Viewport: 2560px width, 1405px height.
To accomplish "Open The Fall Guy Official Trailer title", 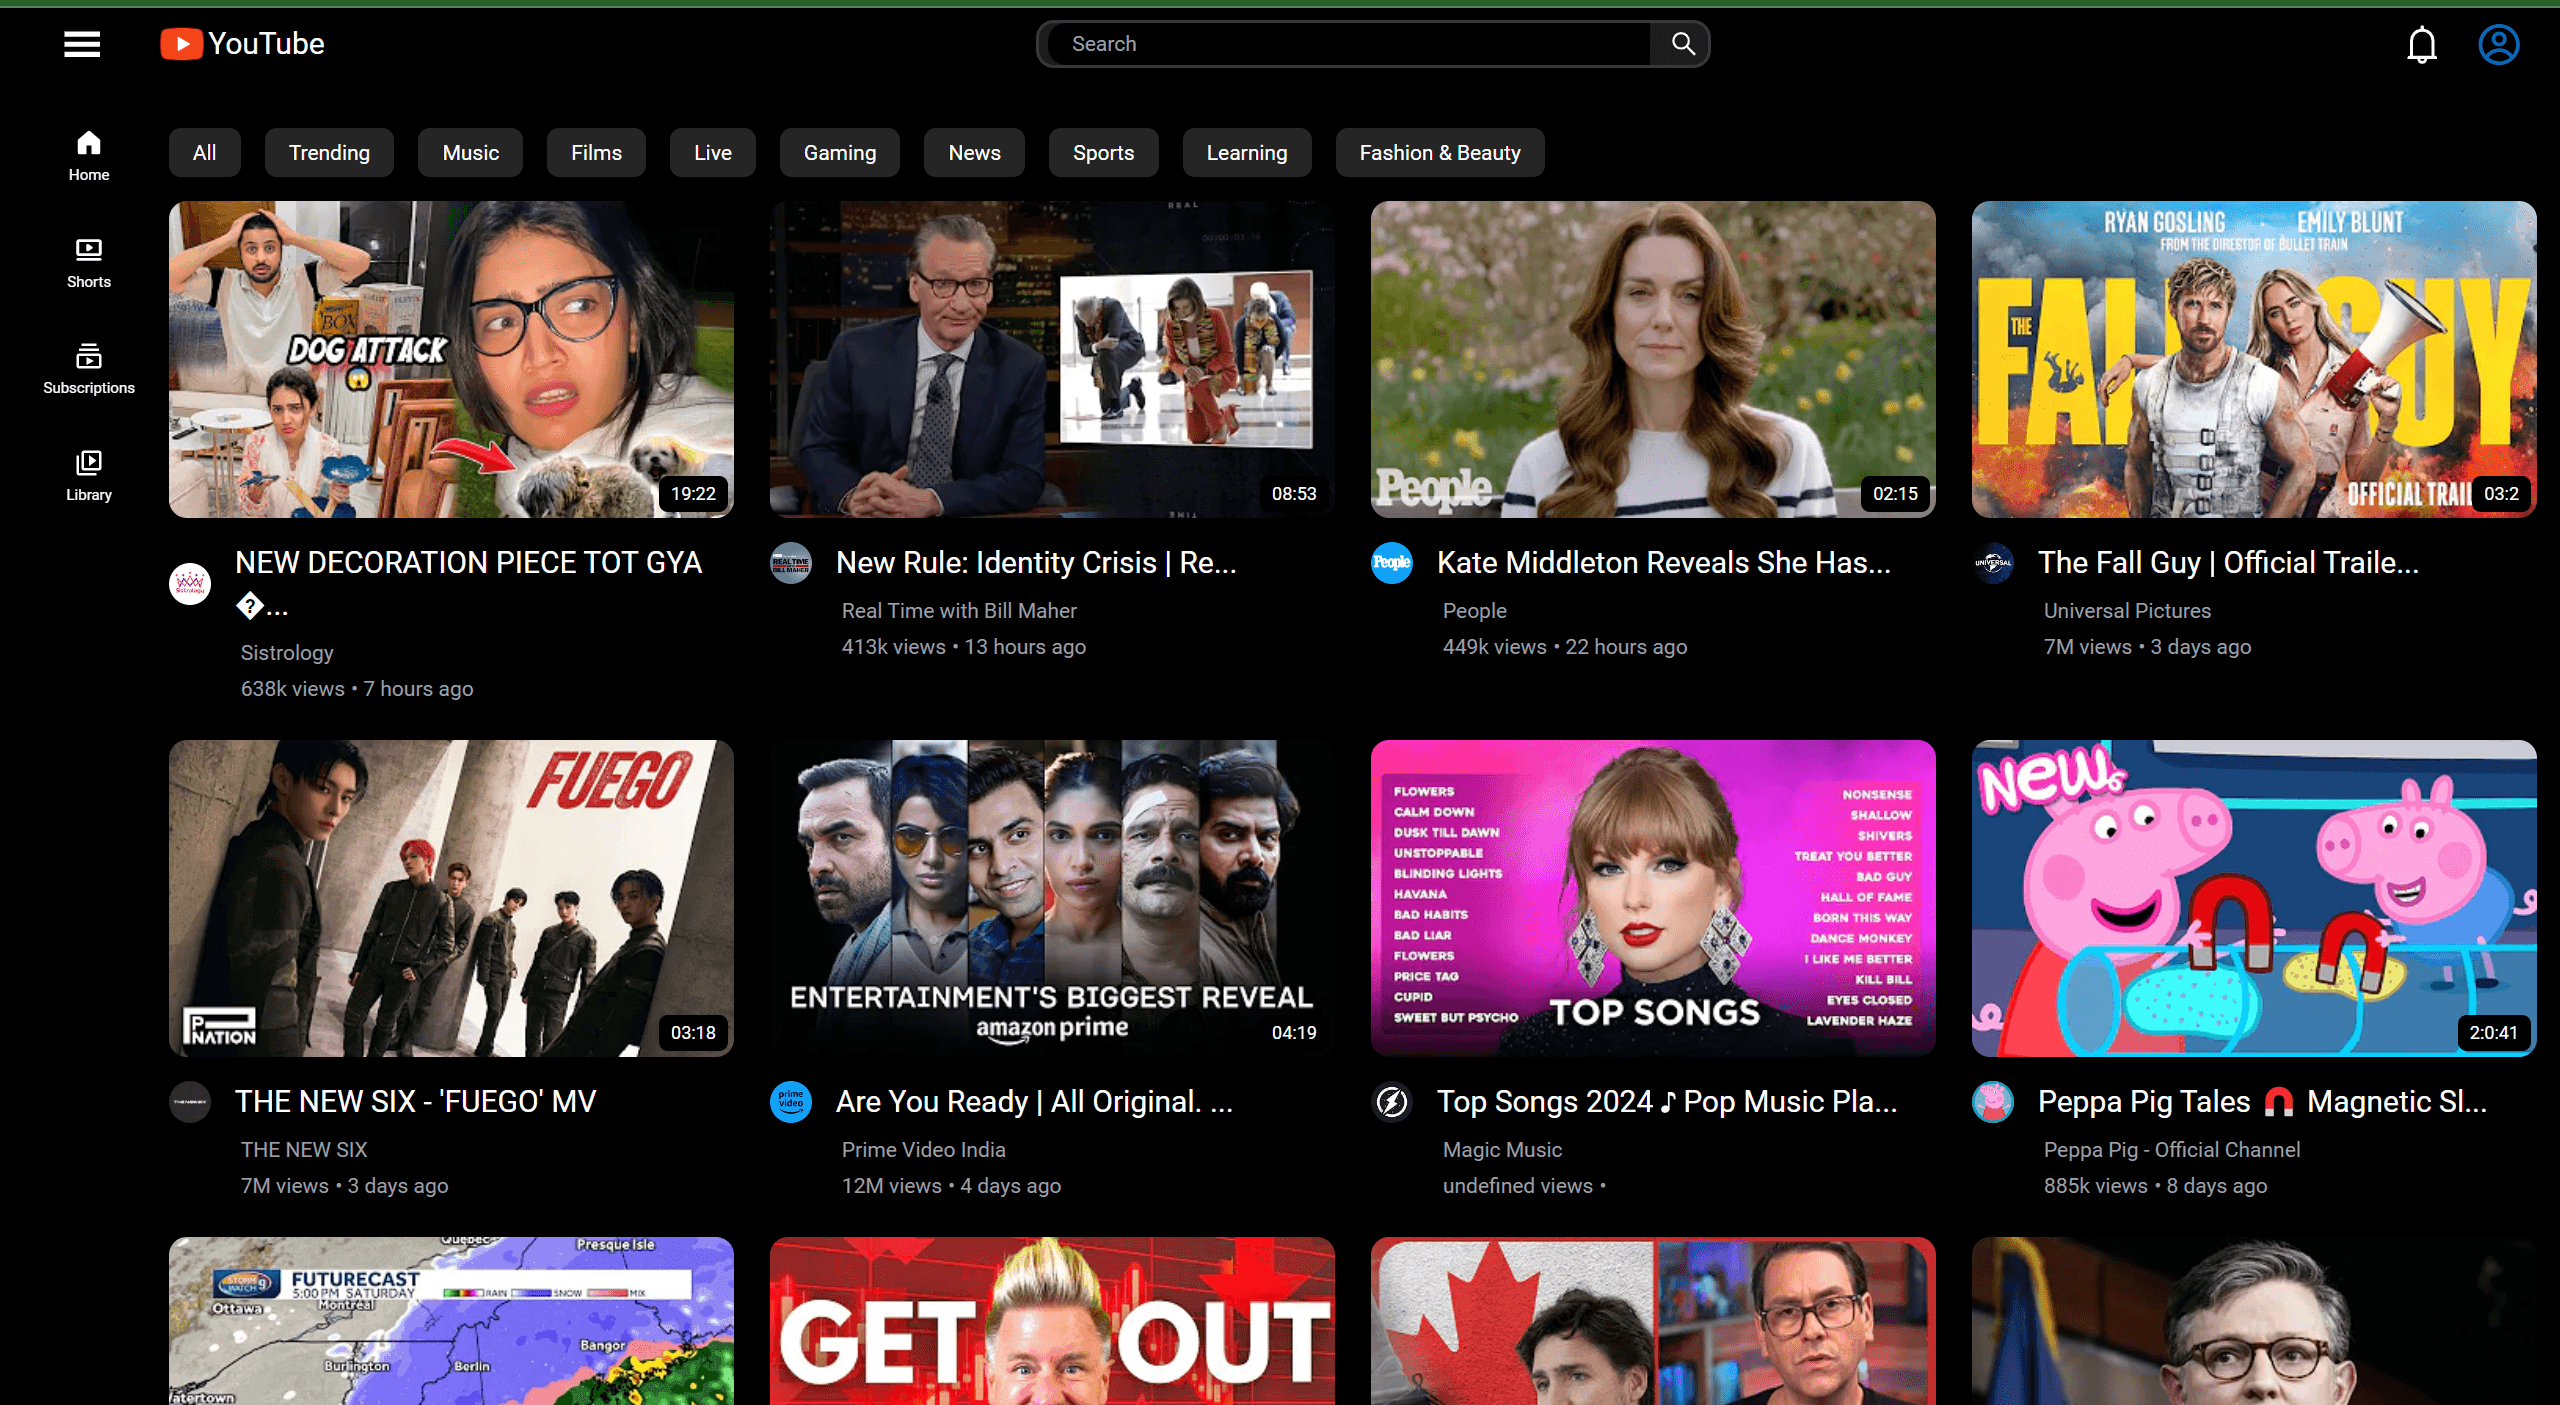I will click(x=2228, y=563).
